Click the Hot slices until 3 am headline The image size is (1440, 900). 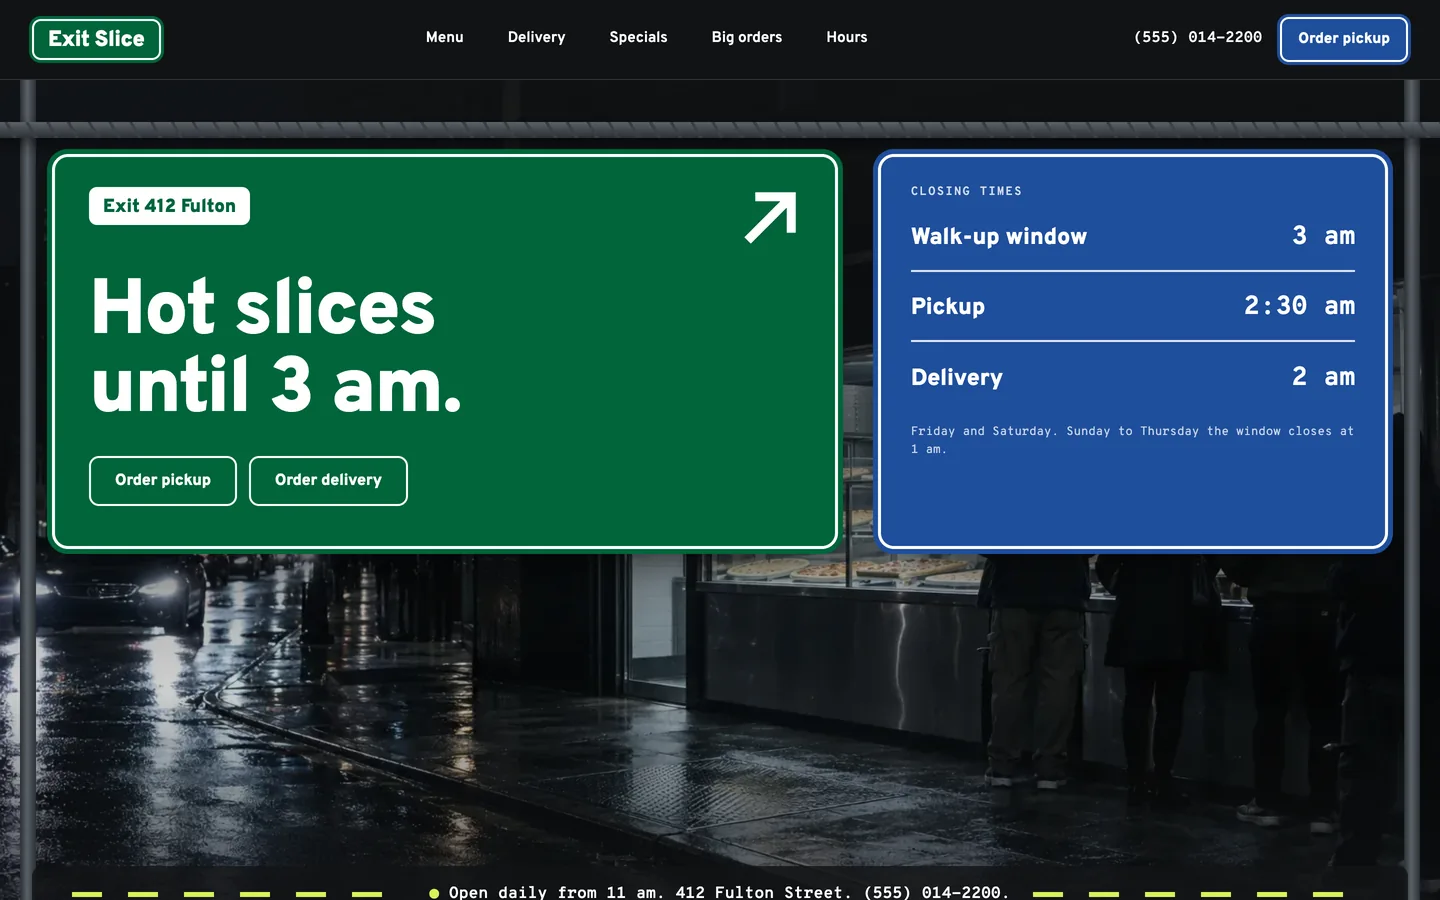[277, 345]
